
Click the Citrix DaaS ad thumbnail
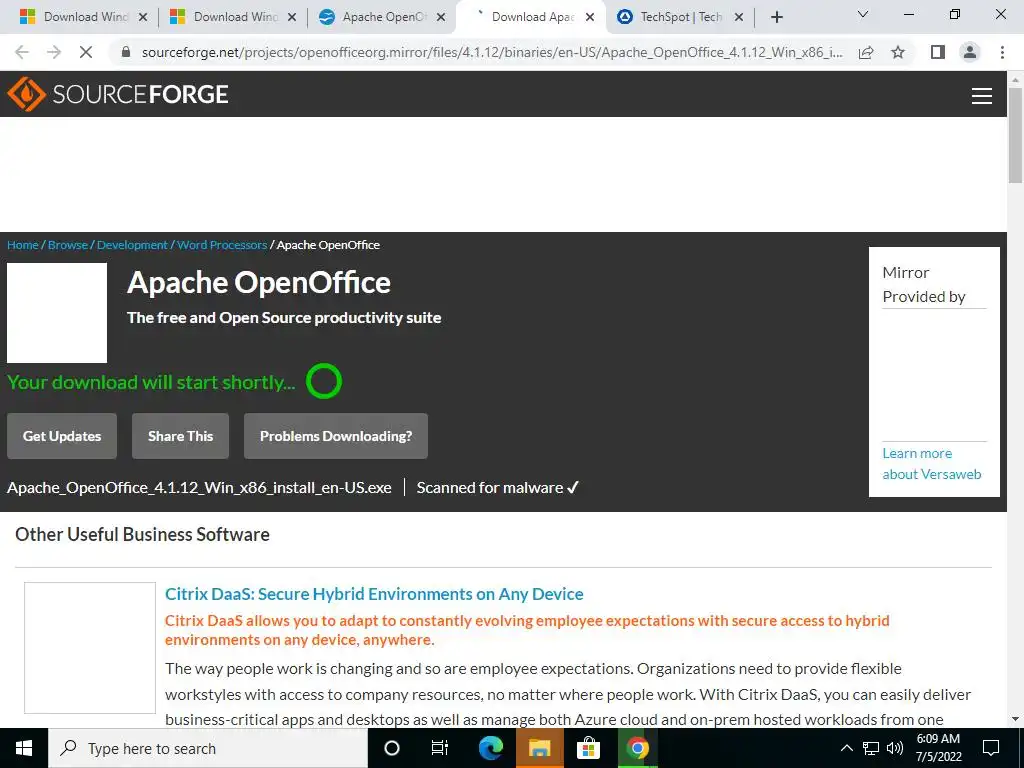(x=90, y=648)
